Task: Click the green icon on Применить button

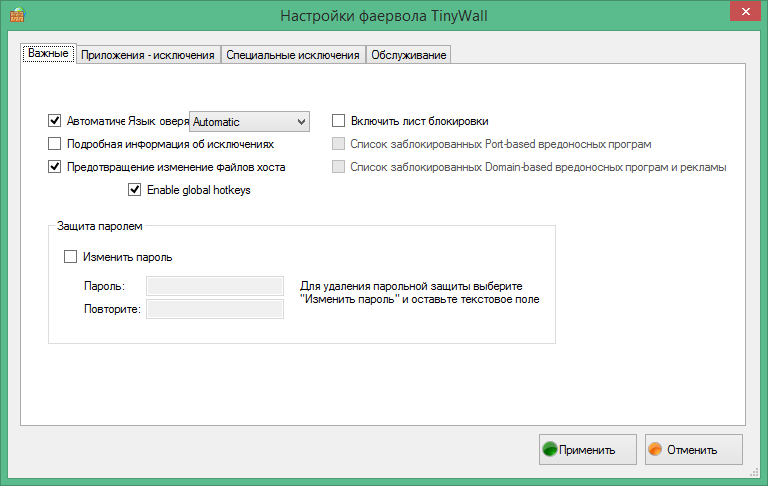Action: pos(550,449)
